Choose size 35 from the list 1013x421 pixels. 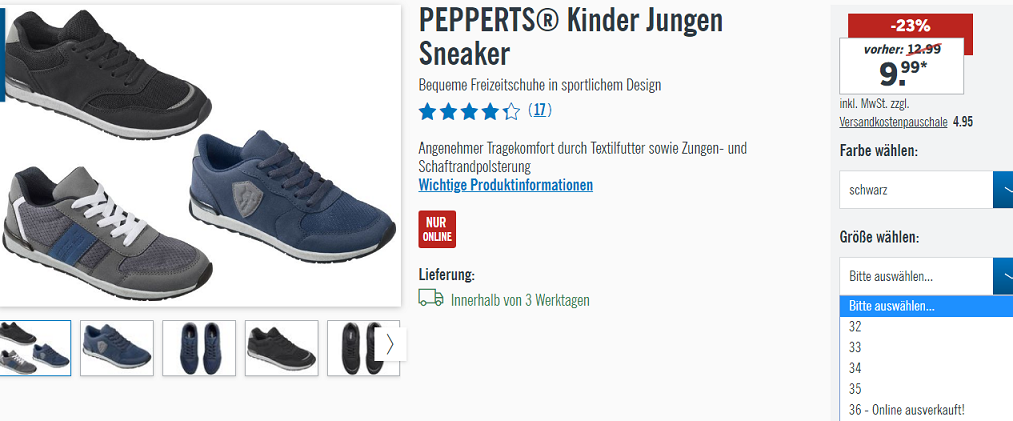point(926,389)
